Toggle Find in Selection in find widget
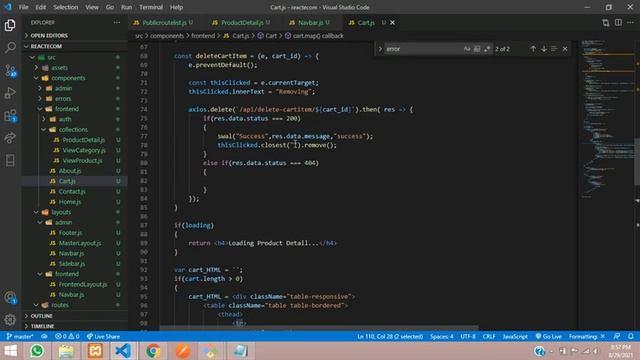640x360 pixels. click(x=554, y=49)
